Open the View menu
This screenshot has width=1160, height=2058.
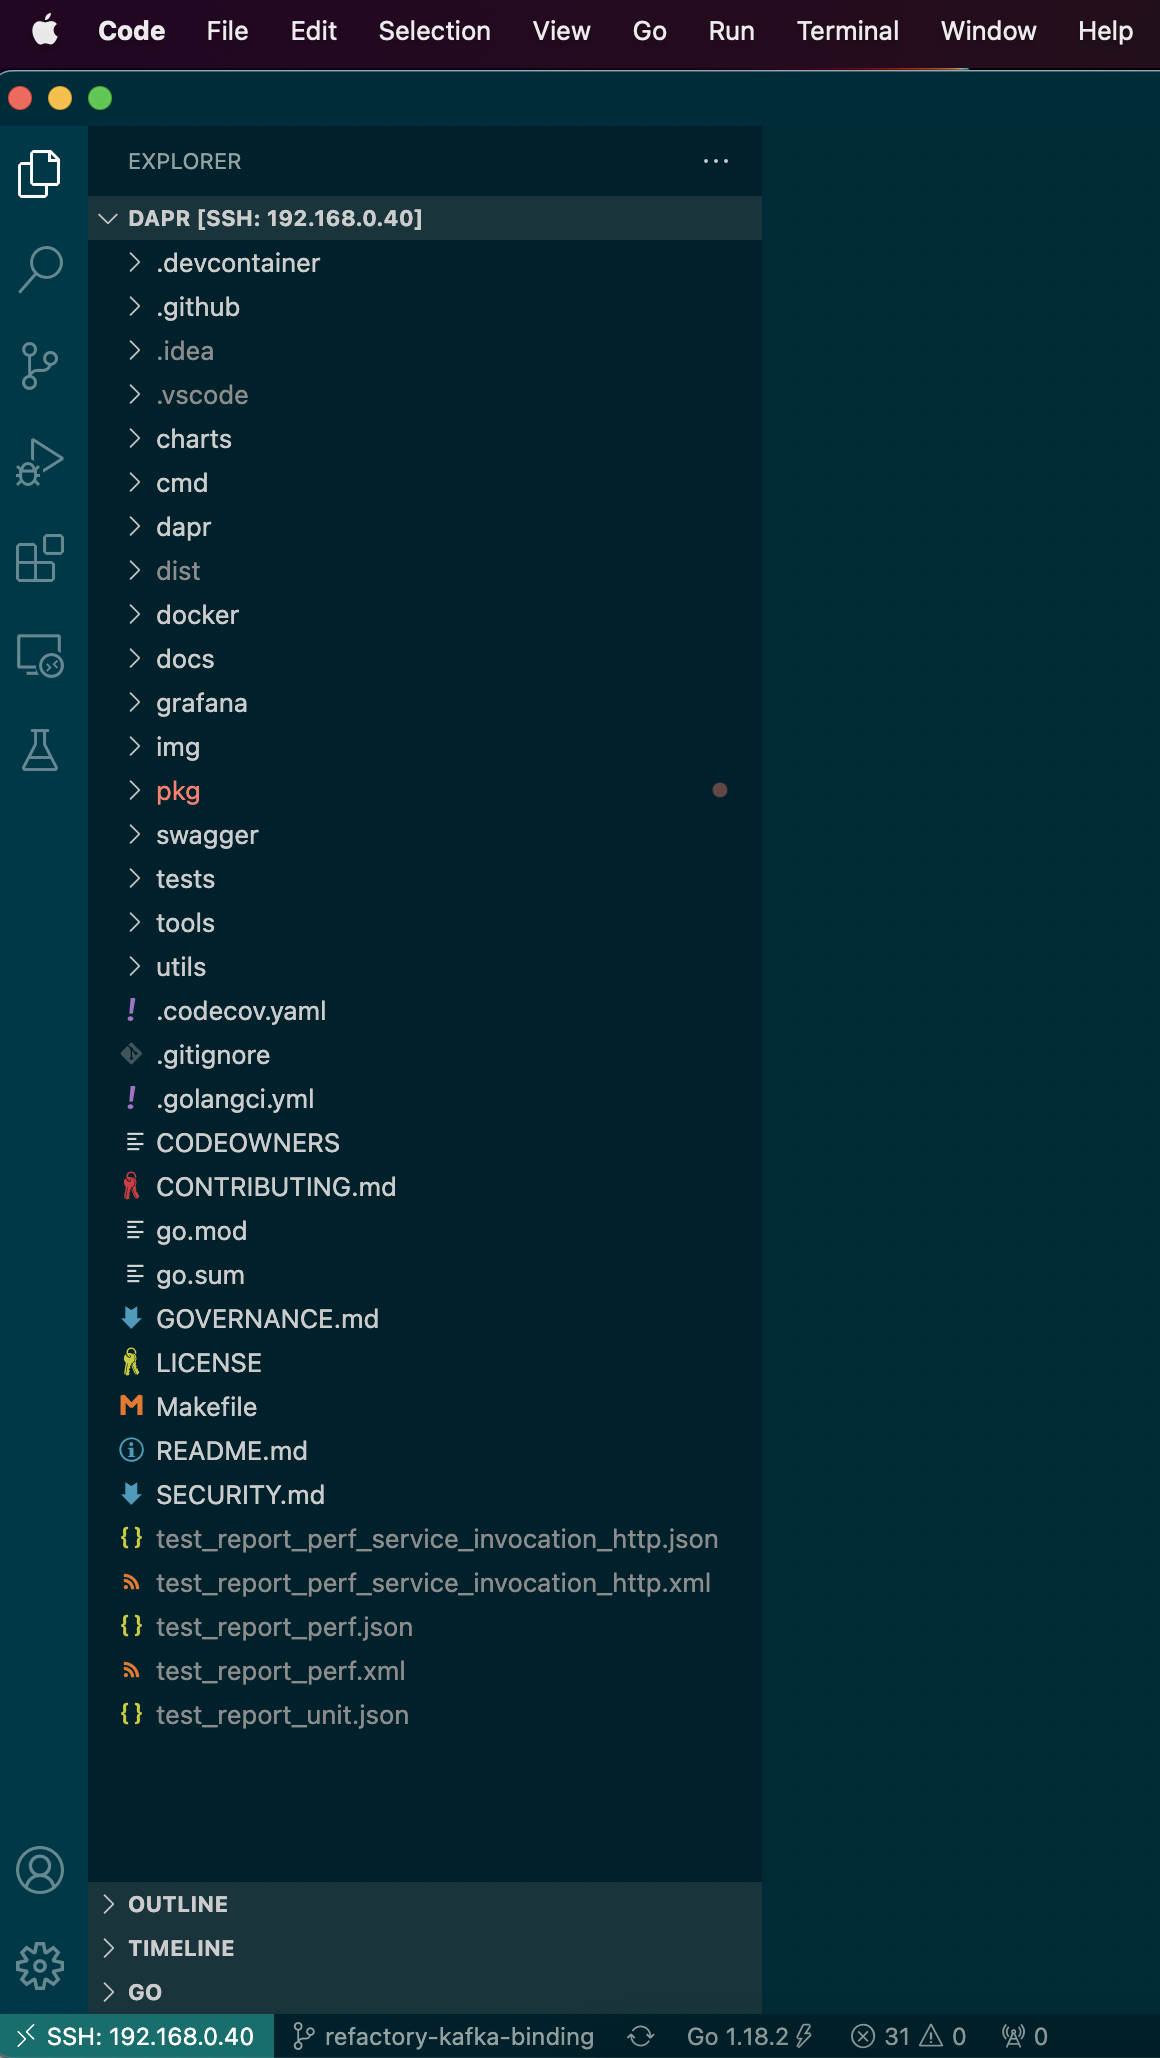pyautogui.click(x=561, y=31)
